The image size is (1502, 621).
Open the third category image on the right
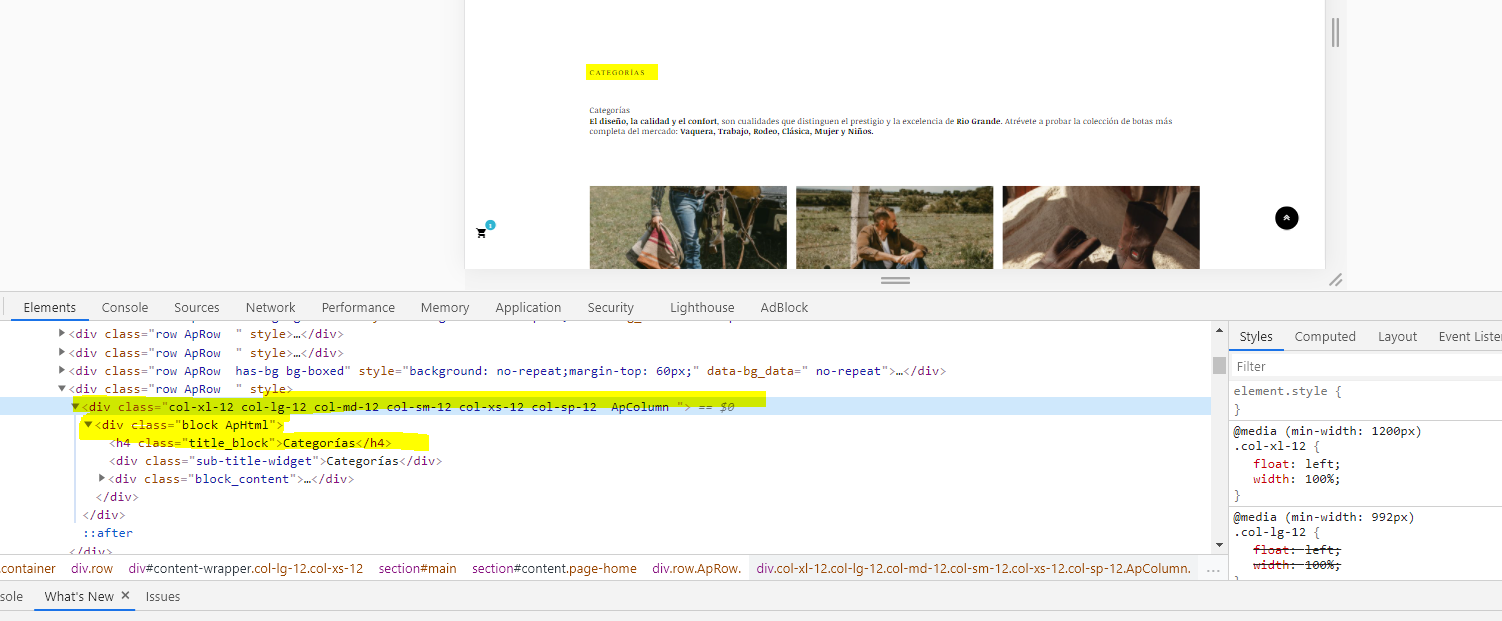[1101, 227]
